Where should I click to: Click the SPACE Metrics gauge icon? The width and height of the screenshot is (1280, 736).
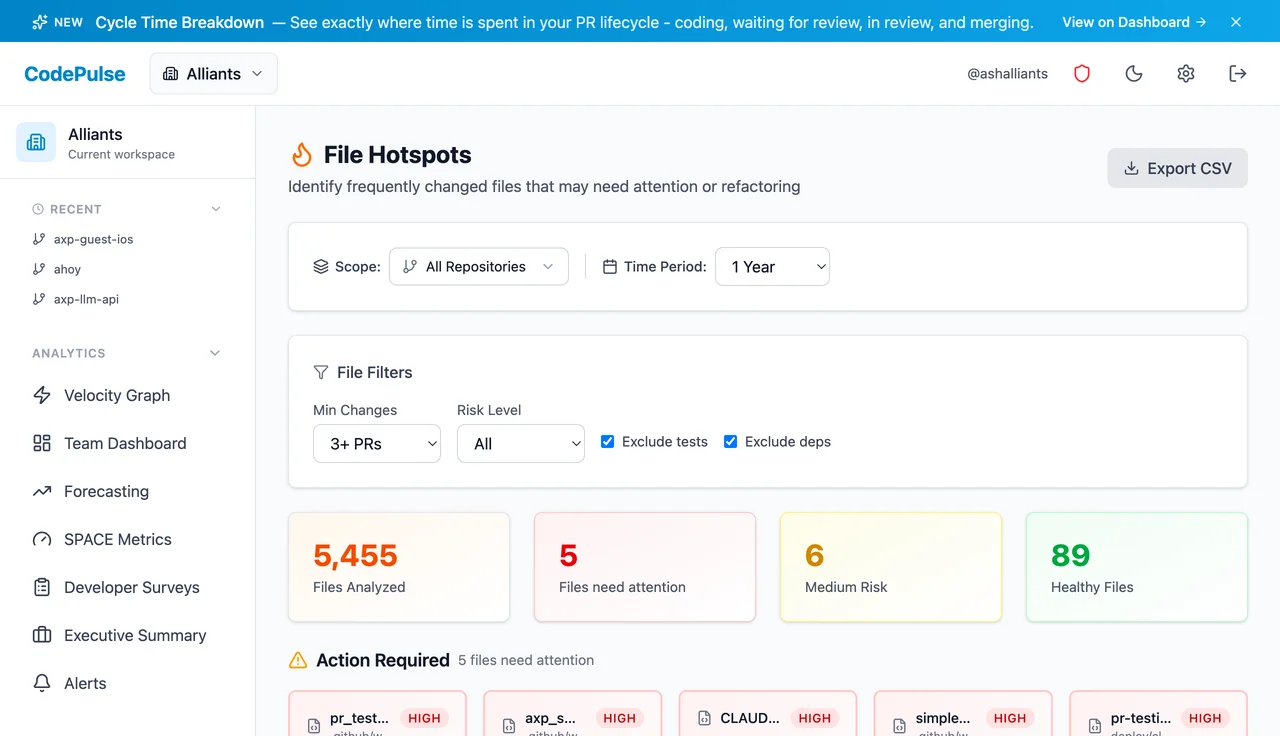(x=42, y=539)
